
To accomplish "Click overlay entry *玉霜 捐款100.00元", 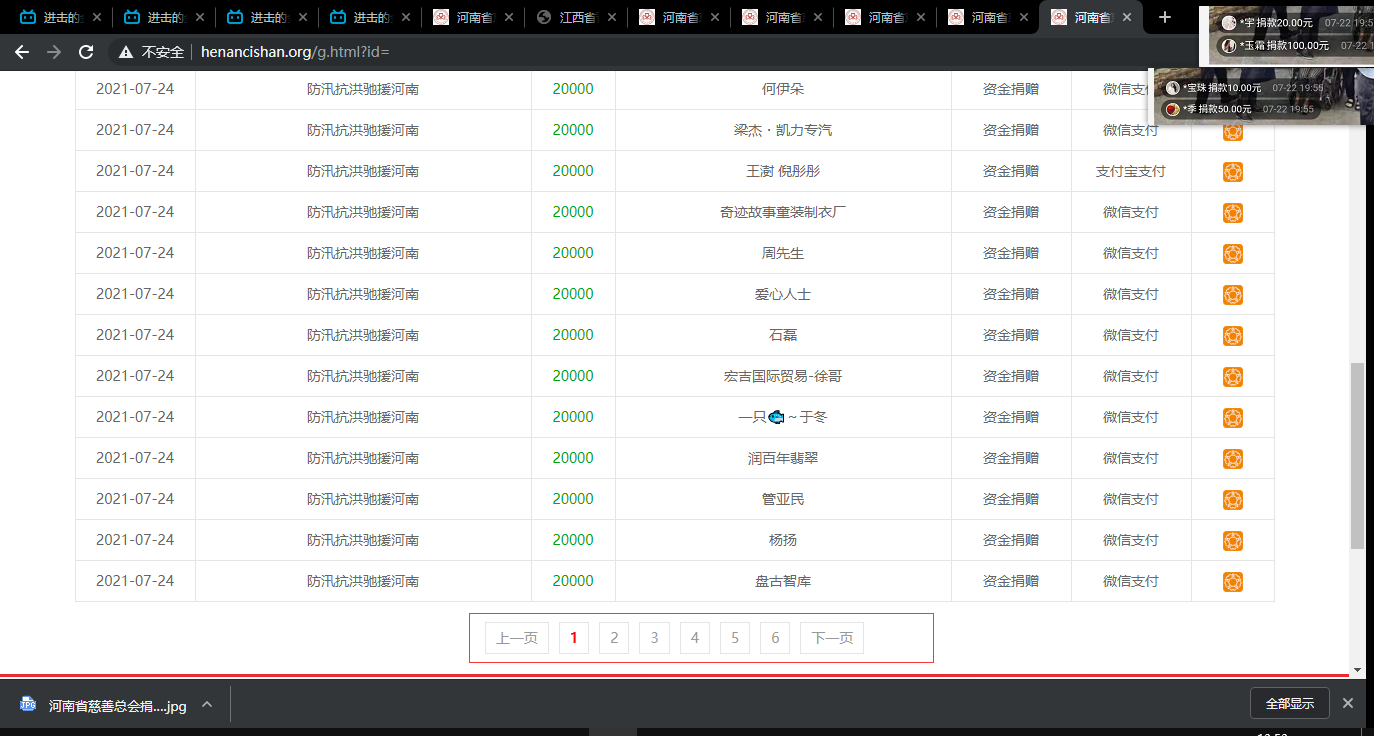I will point(1295,45).
